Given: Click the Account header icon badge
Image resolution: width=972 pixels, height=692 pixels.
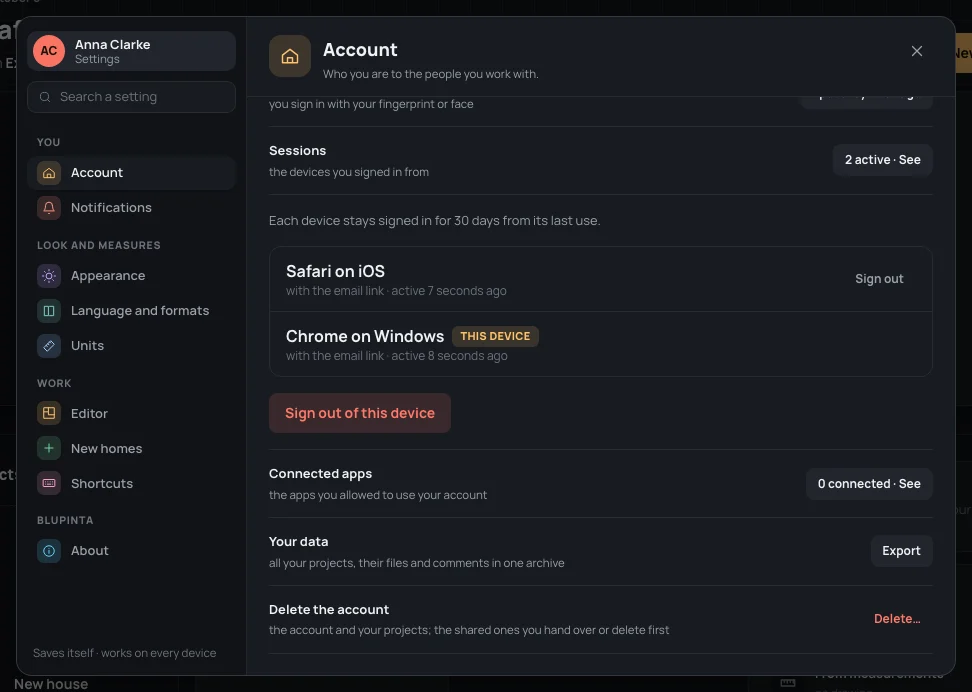Looking at the screenshot, I should 289,56.
